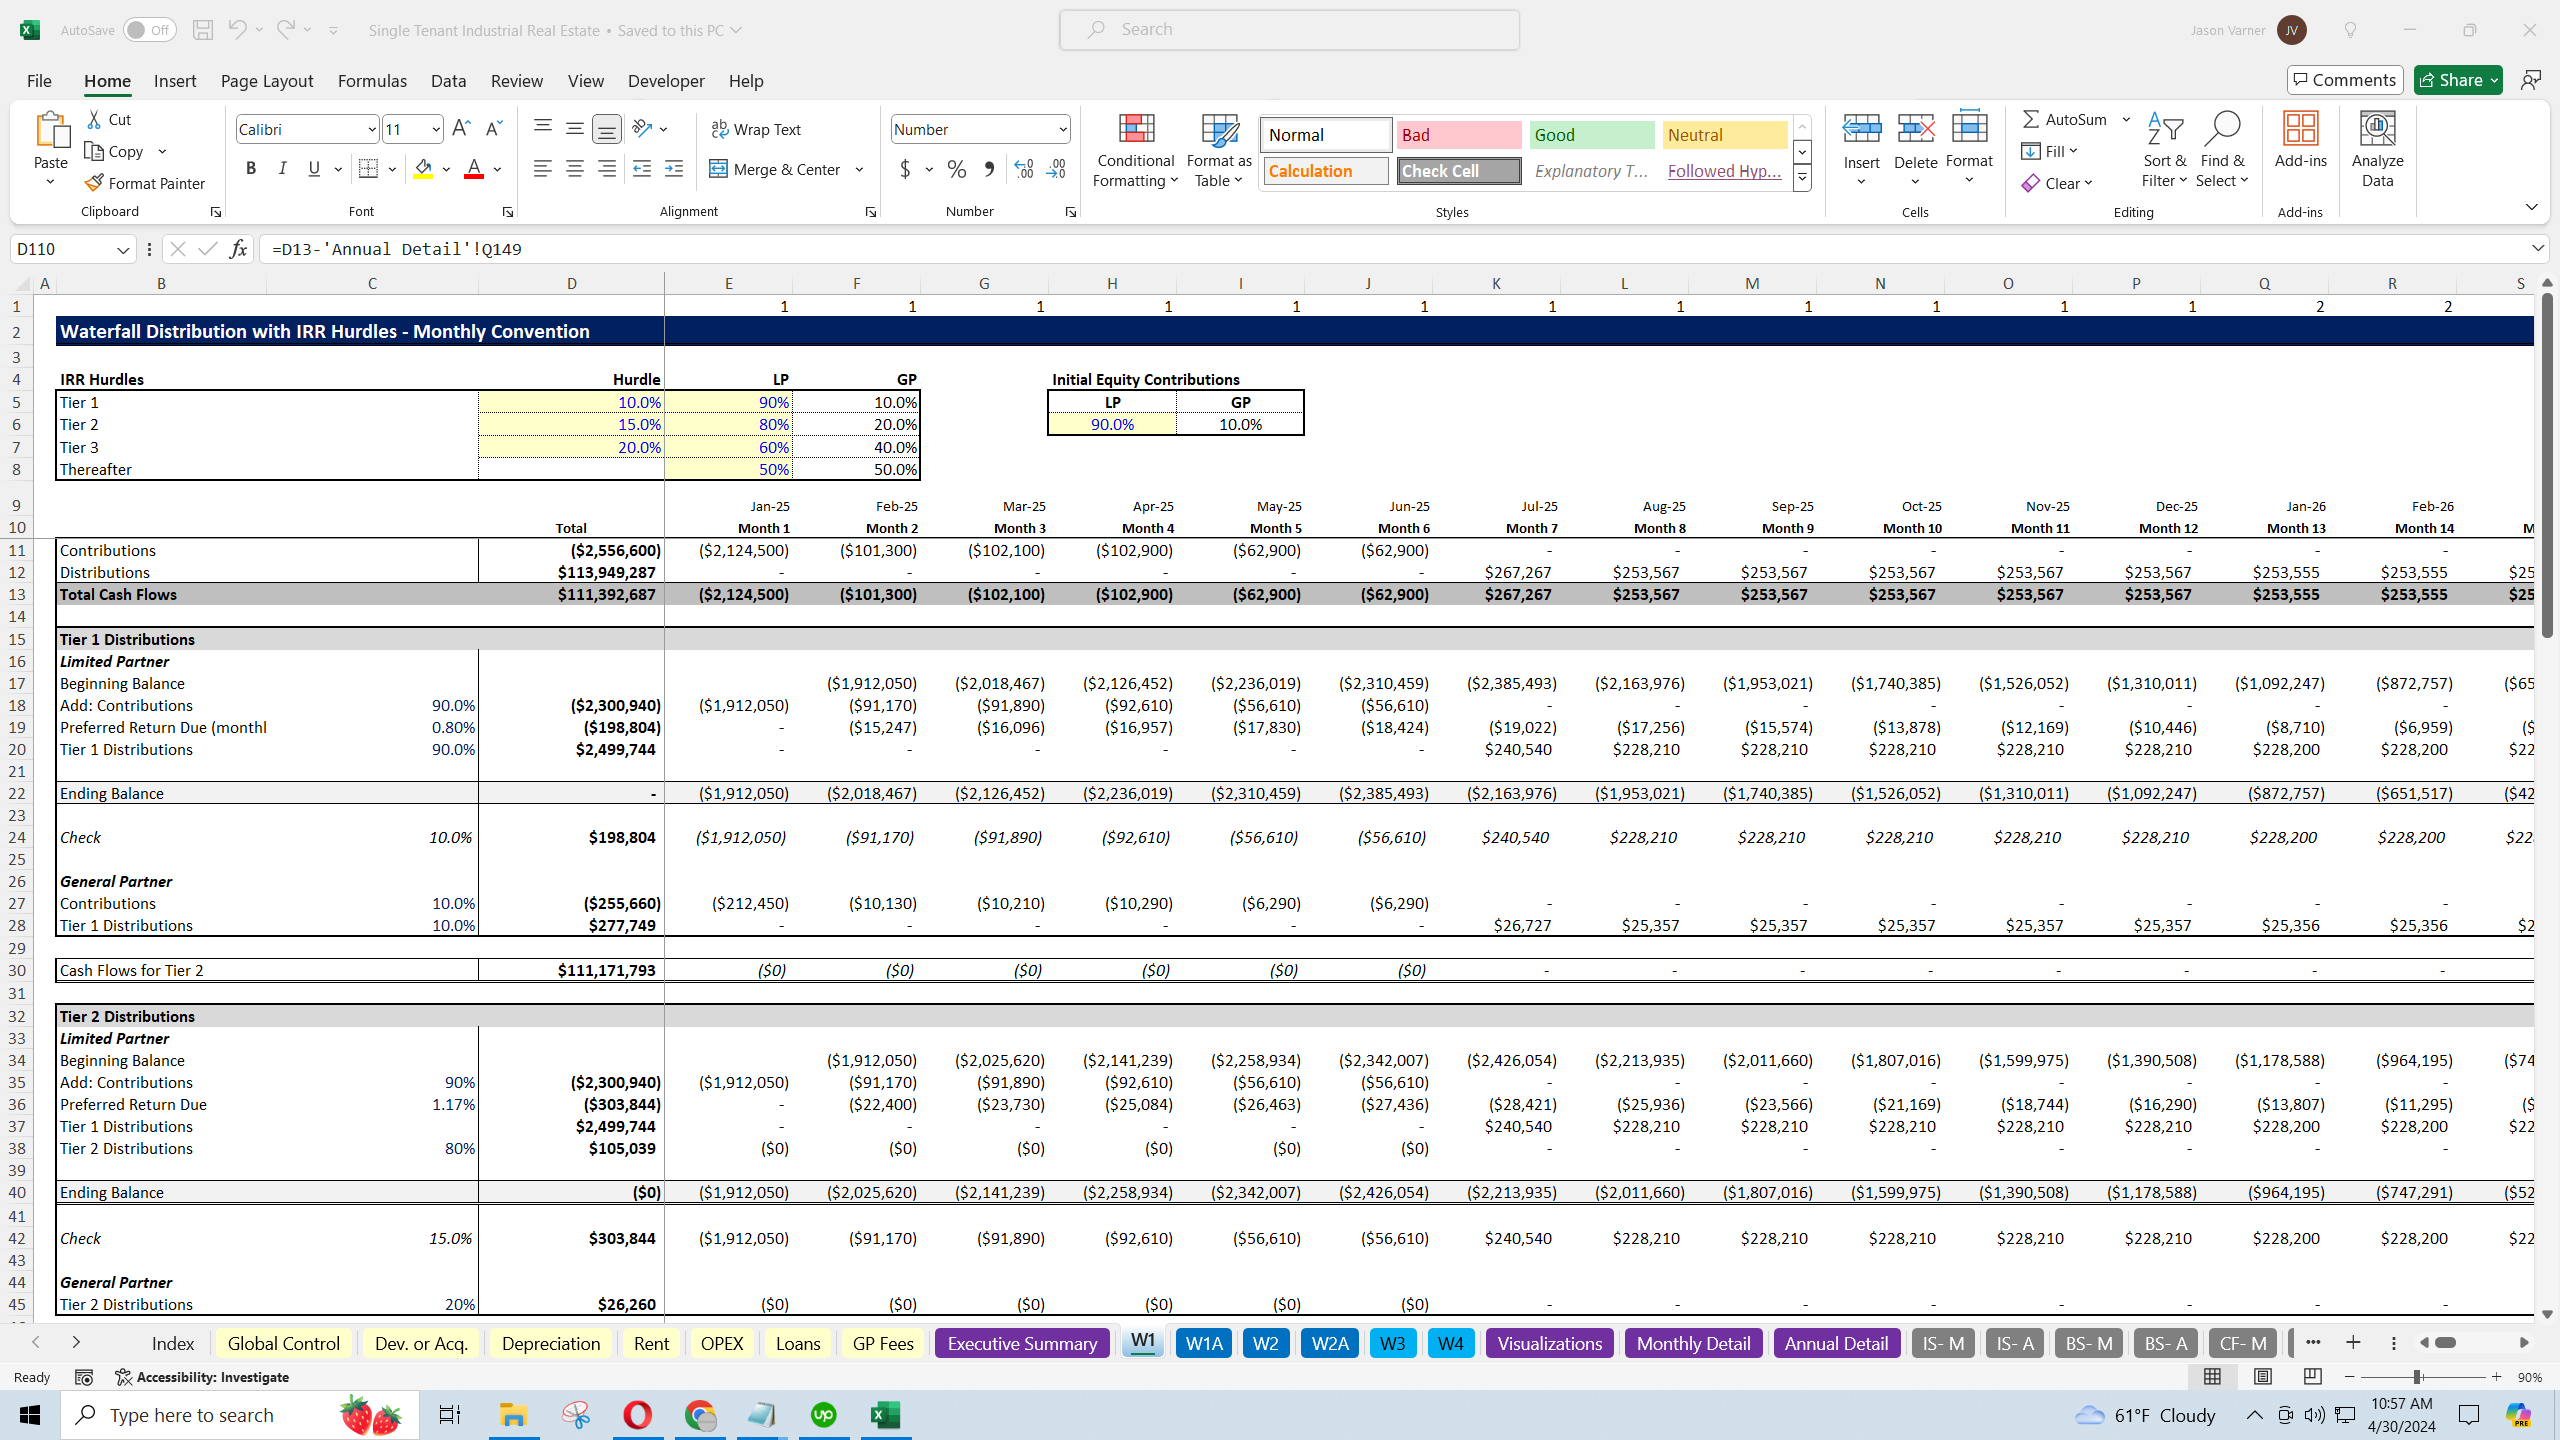Apply the Check Cell style

[1459, 171]
